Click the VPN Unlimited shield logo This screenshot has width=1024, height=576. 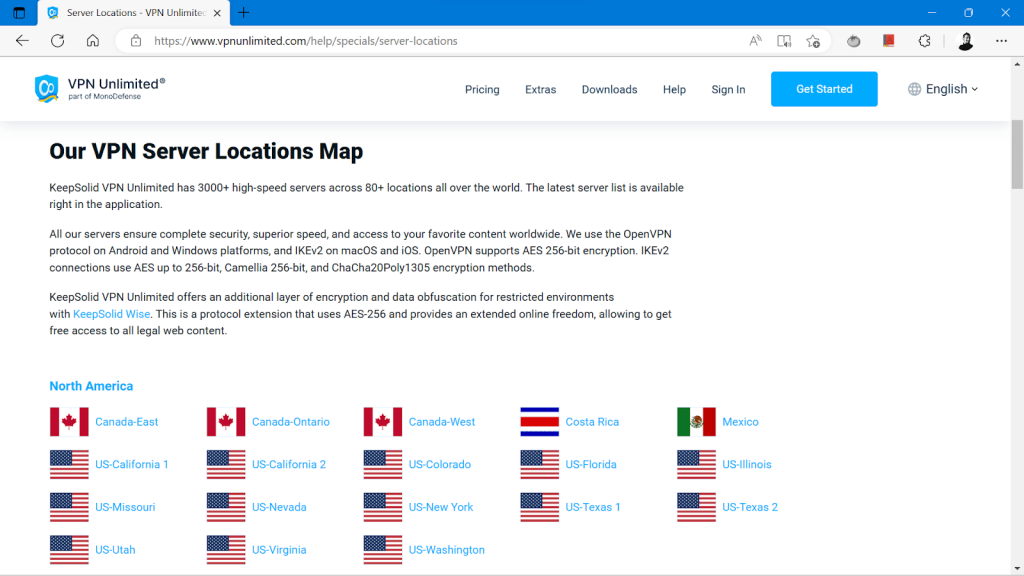[x=46, y=89]
